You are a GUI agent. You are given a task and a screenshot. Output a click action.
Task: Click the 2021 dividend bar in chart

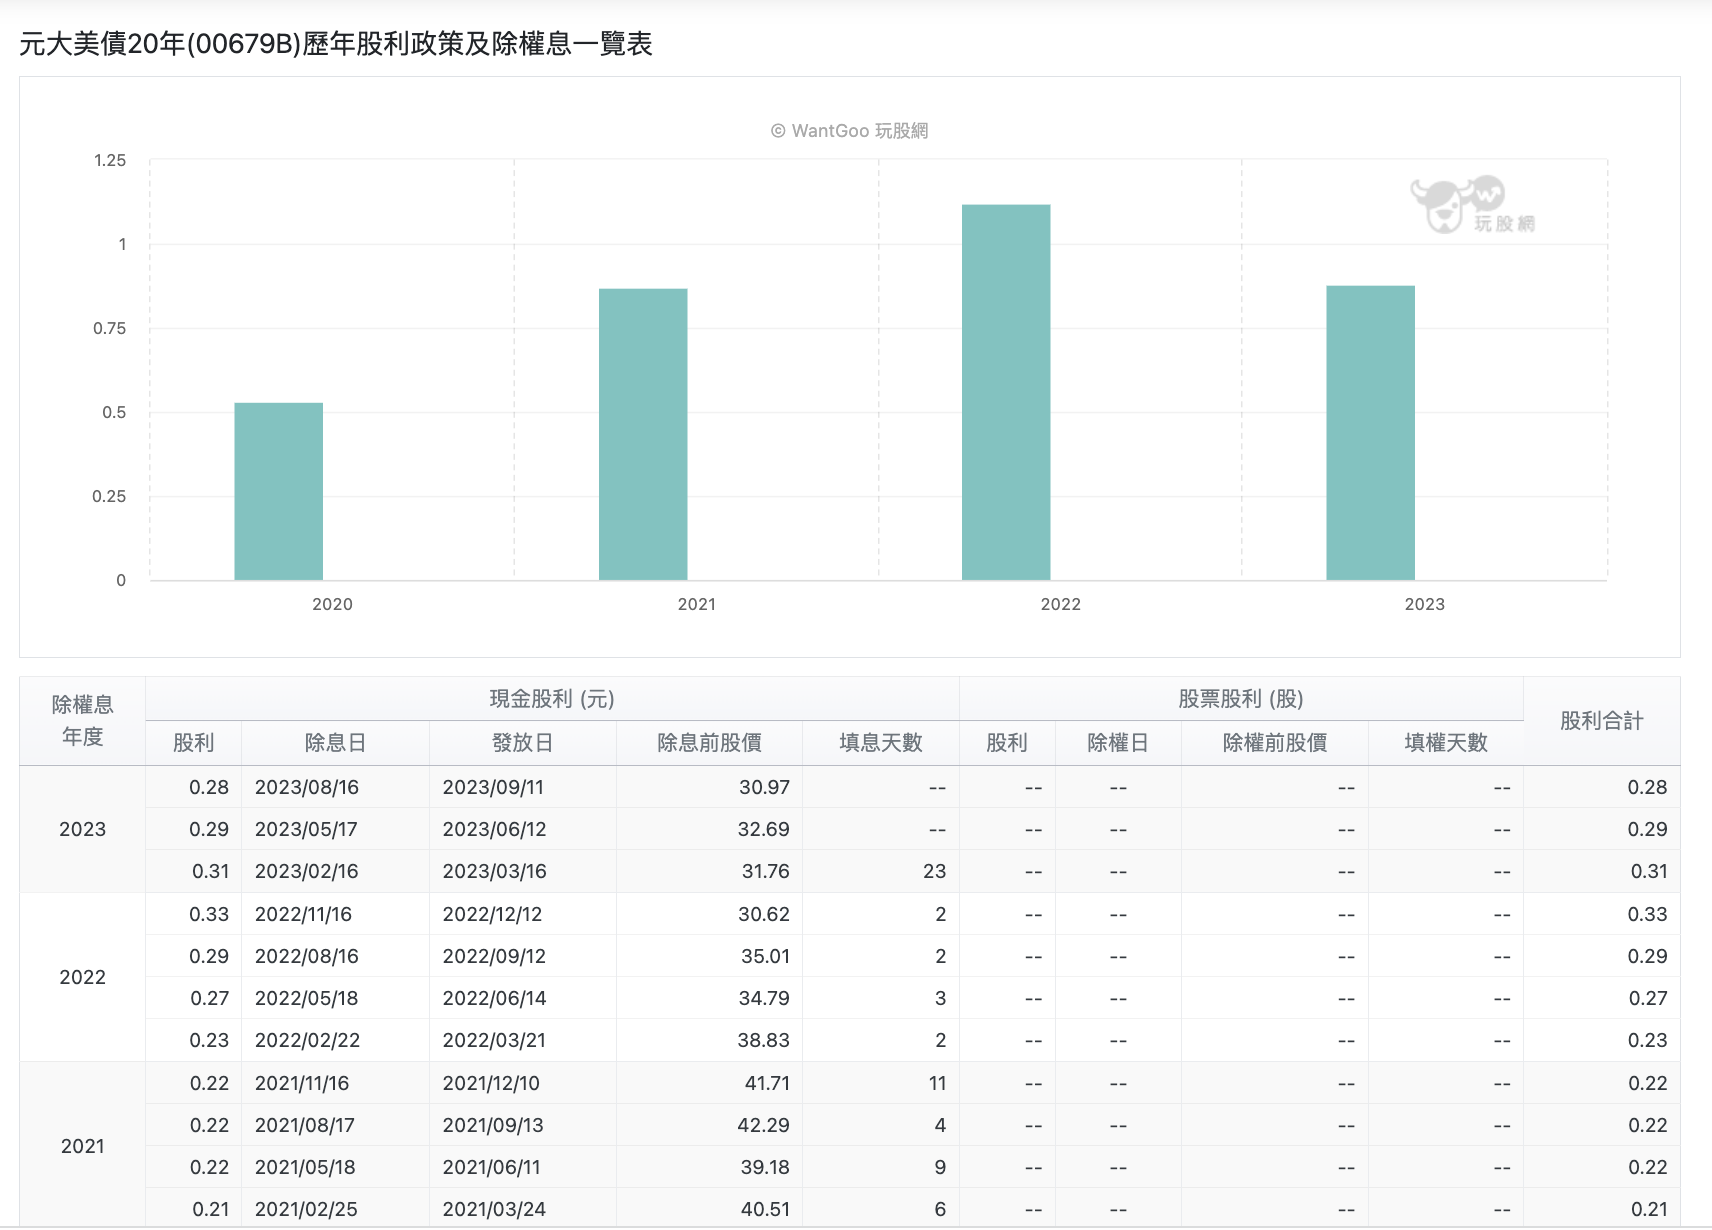tap(643, 434)
